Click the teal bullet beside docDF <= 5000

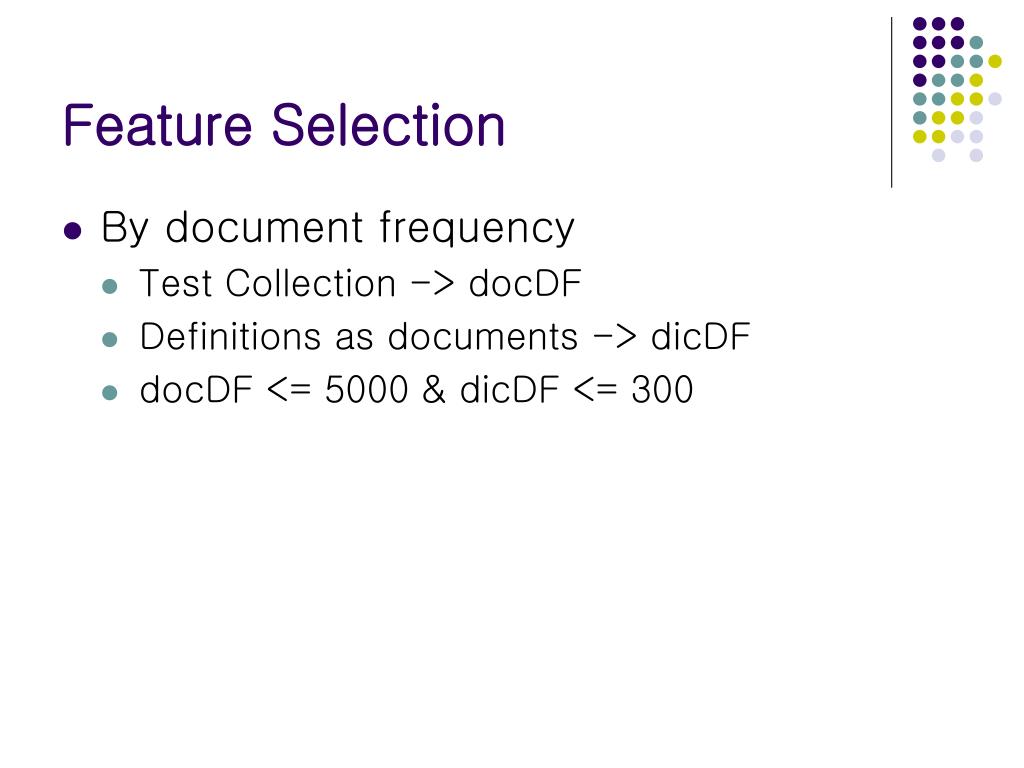pos(110,392)
